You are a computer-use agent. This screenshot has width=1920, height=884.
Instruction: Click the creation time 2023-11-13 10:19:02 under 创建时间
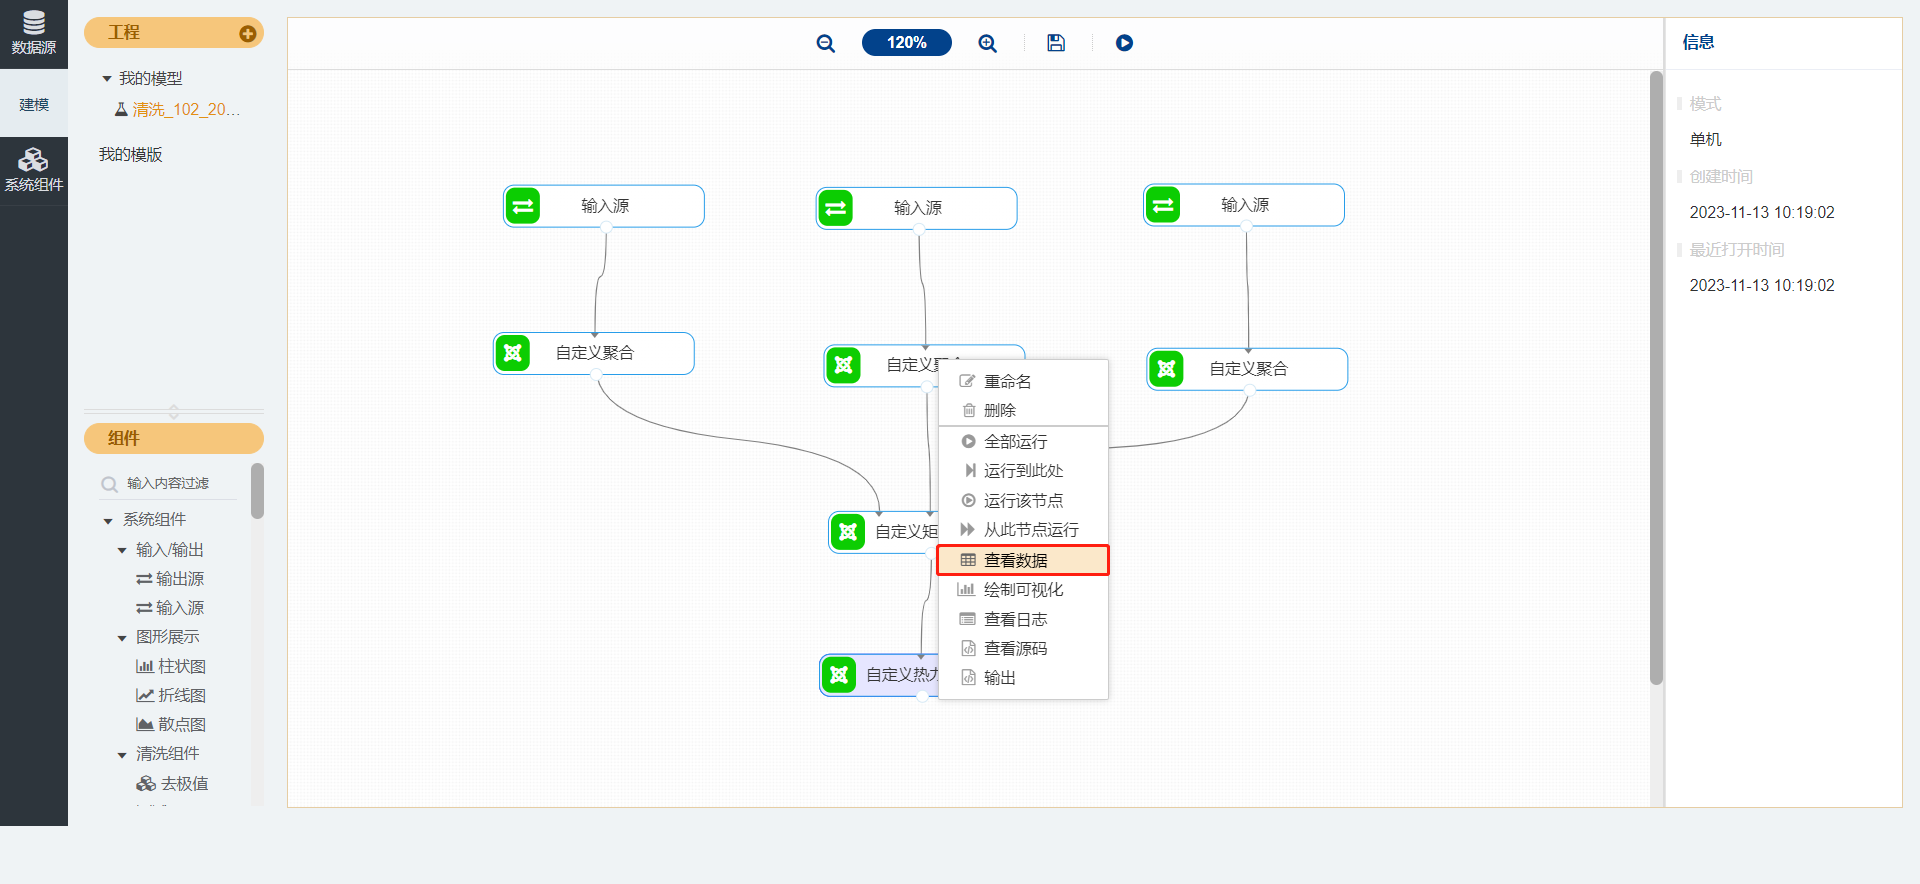pos(1762,213)
